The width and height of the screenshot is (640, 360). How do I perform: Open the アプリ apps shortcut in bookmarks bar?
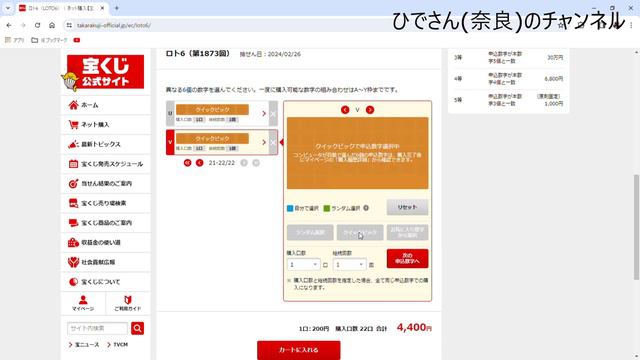(15, 40)
